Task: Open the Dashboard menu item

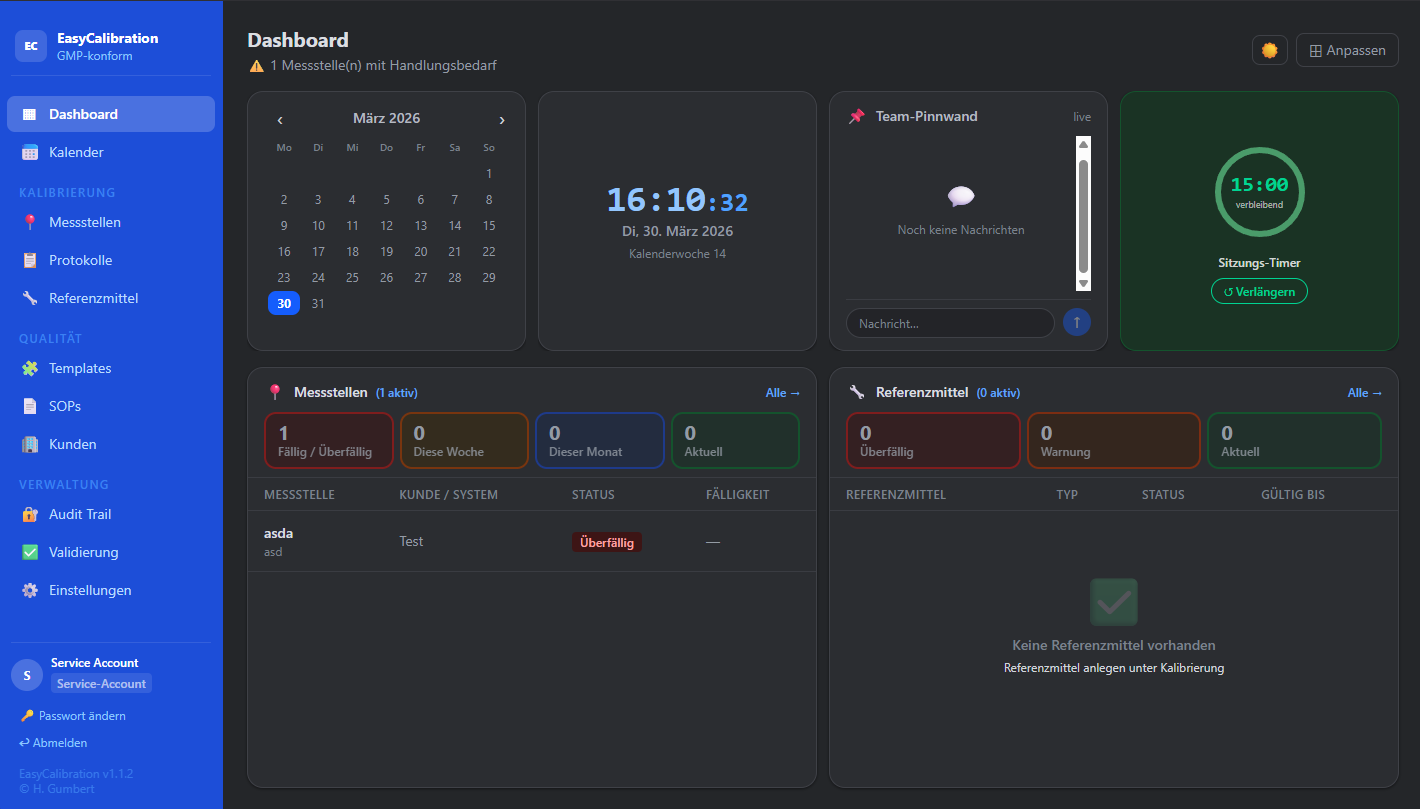Action: [111, 114]
